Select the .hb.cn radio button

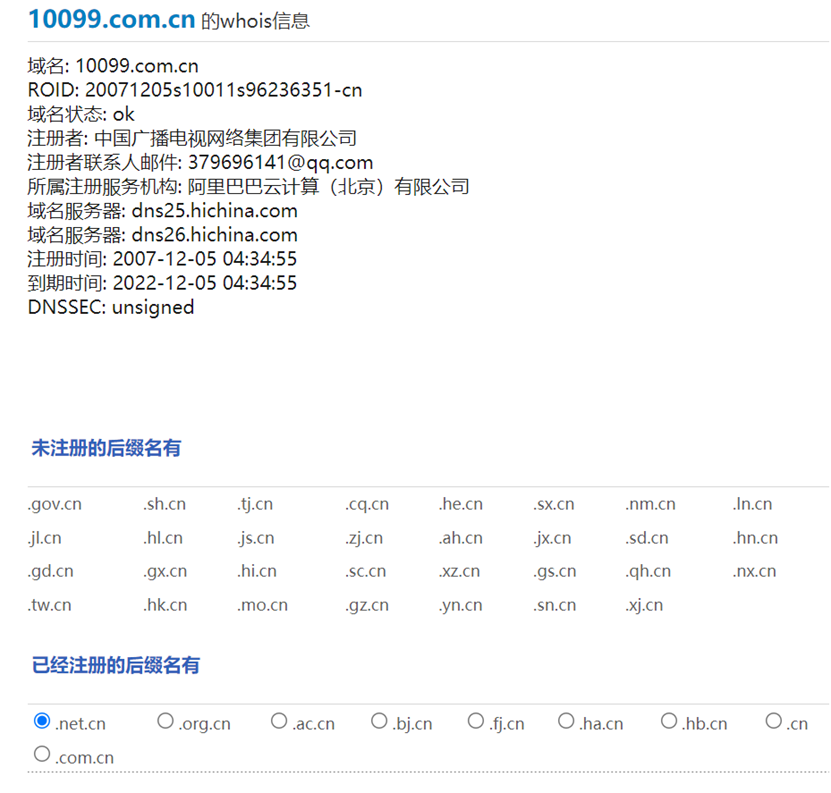669,721
